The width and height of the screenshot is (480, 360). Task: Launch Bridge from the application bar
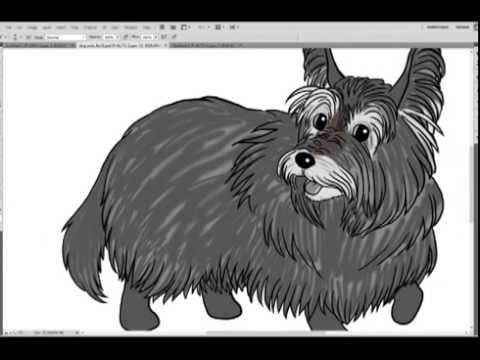(x=162, y=27)
